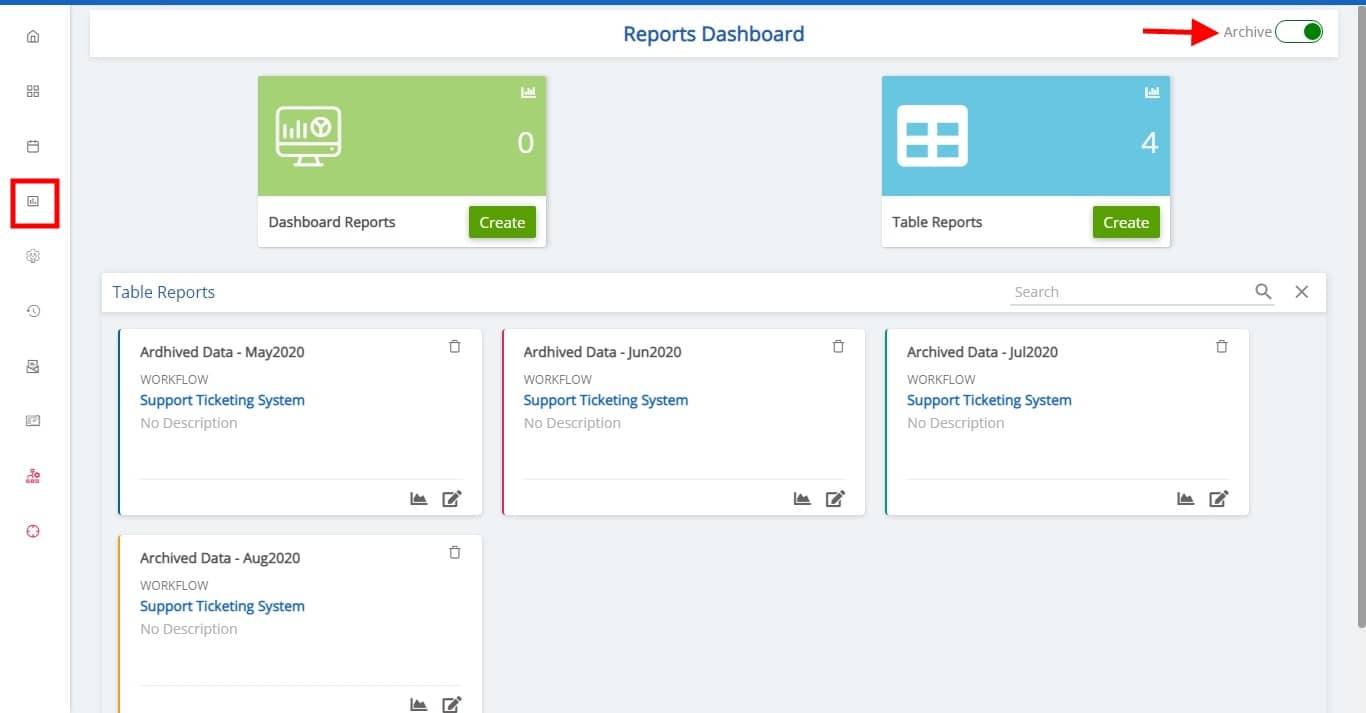Click chart icon on blue Table Reports tile
The height and width of the screenshot is (713, 1366).
tap(1152, 92)
